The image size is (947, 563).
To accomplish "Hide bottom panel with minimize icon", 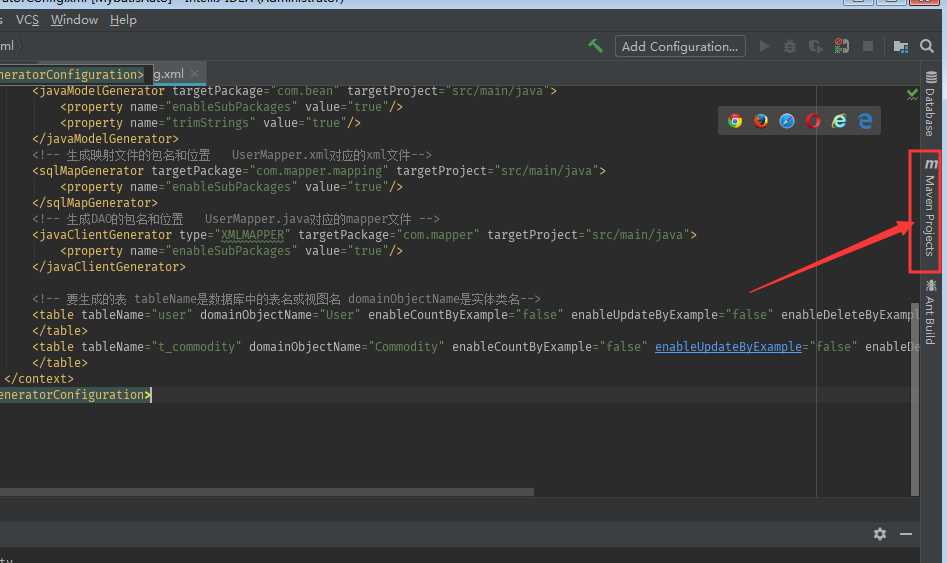I will click(x=906, y=533).
